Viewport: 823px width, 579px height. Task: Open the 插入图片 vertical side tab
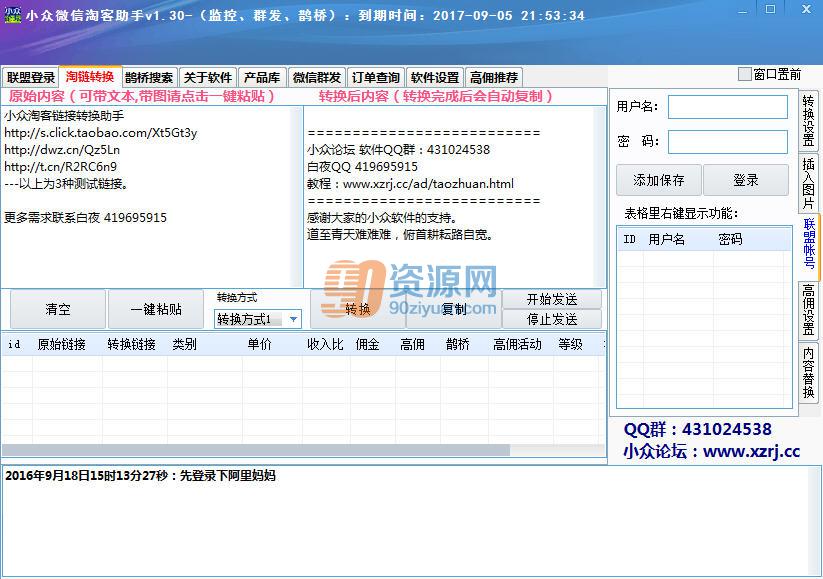[809, 183]
